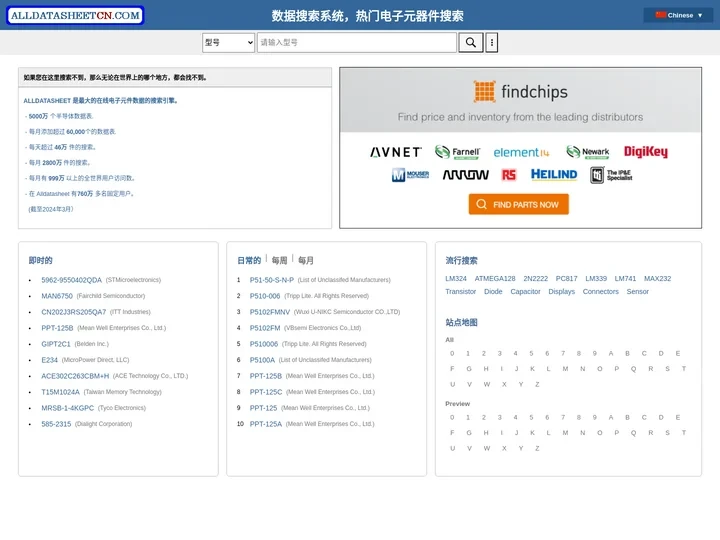Click digit 0 in the All sitemap
Viewport: 720px width, 540px height.
pos(452,354)
